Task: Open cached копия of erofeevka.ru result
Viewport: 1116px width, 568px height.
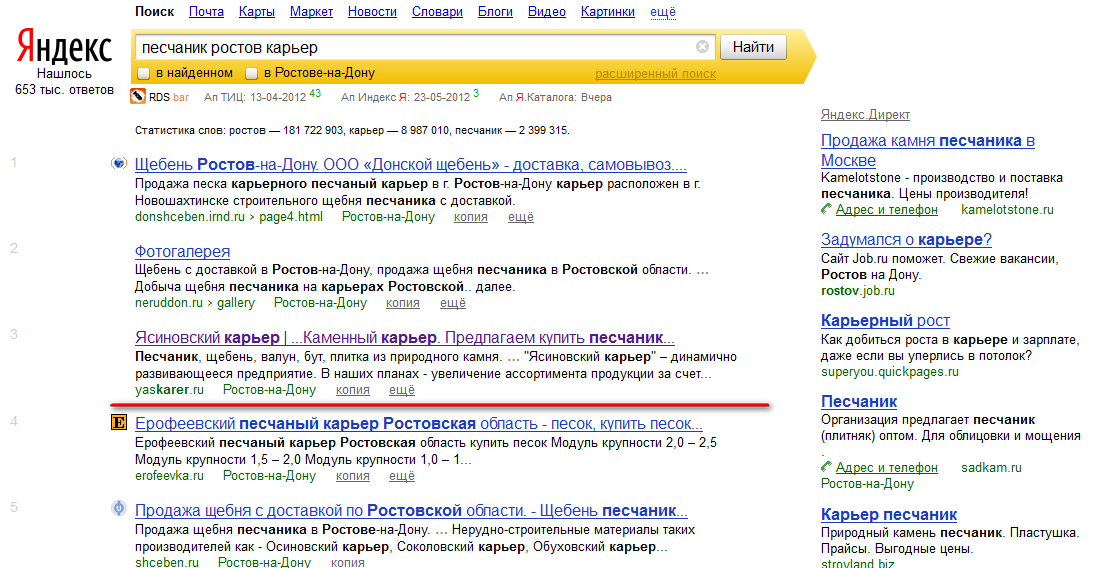Action: tap(352, 476)
